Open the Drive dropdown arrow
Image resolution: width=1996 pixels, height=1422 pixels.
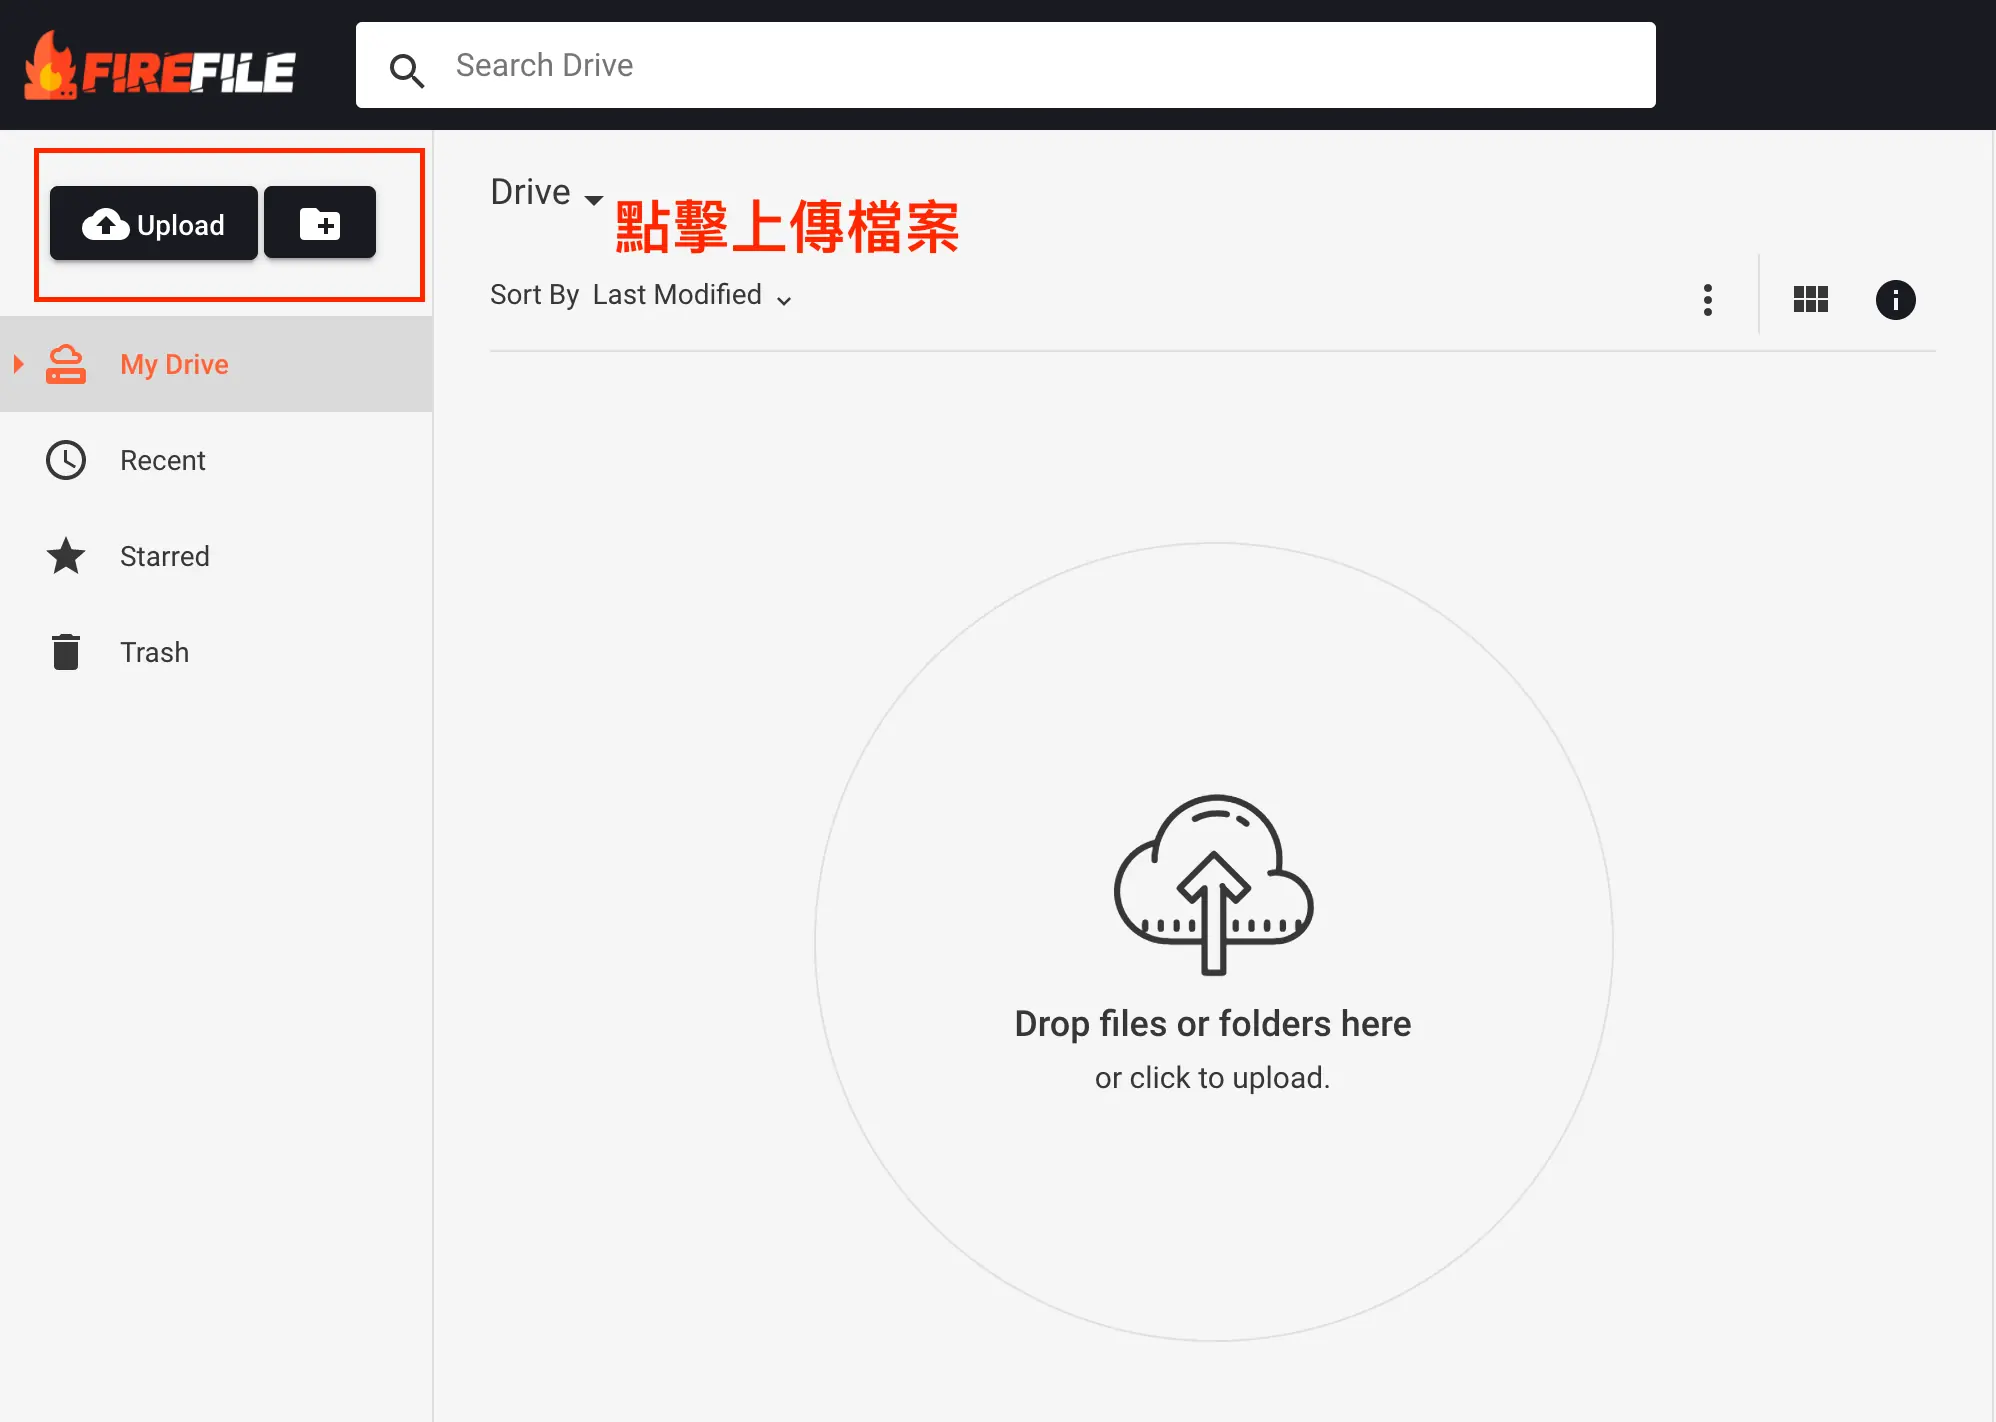[x=594, y=199]
